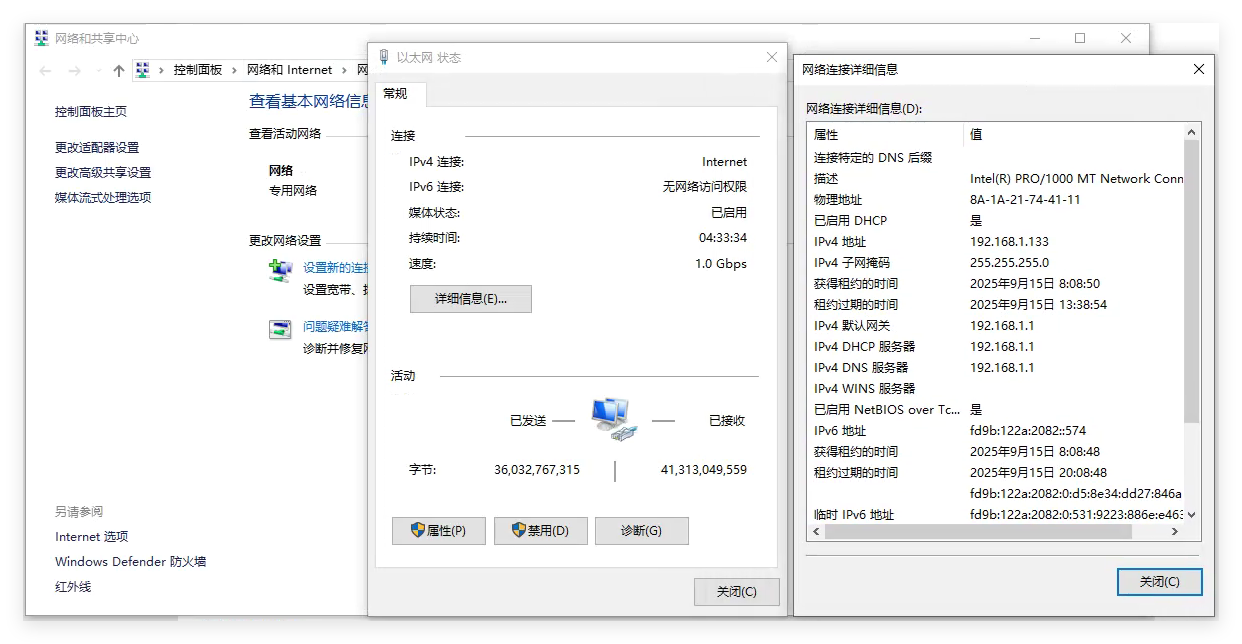Click the Up arrow navigation icon

(x=119, y=70)
